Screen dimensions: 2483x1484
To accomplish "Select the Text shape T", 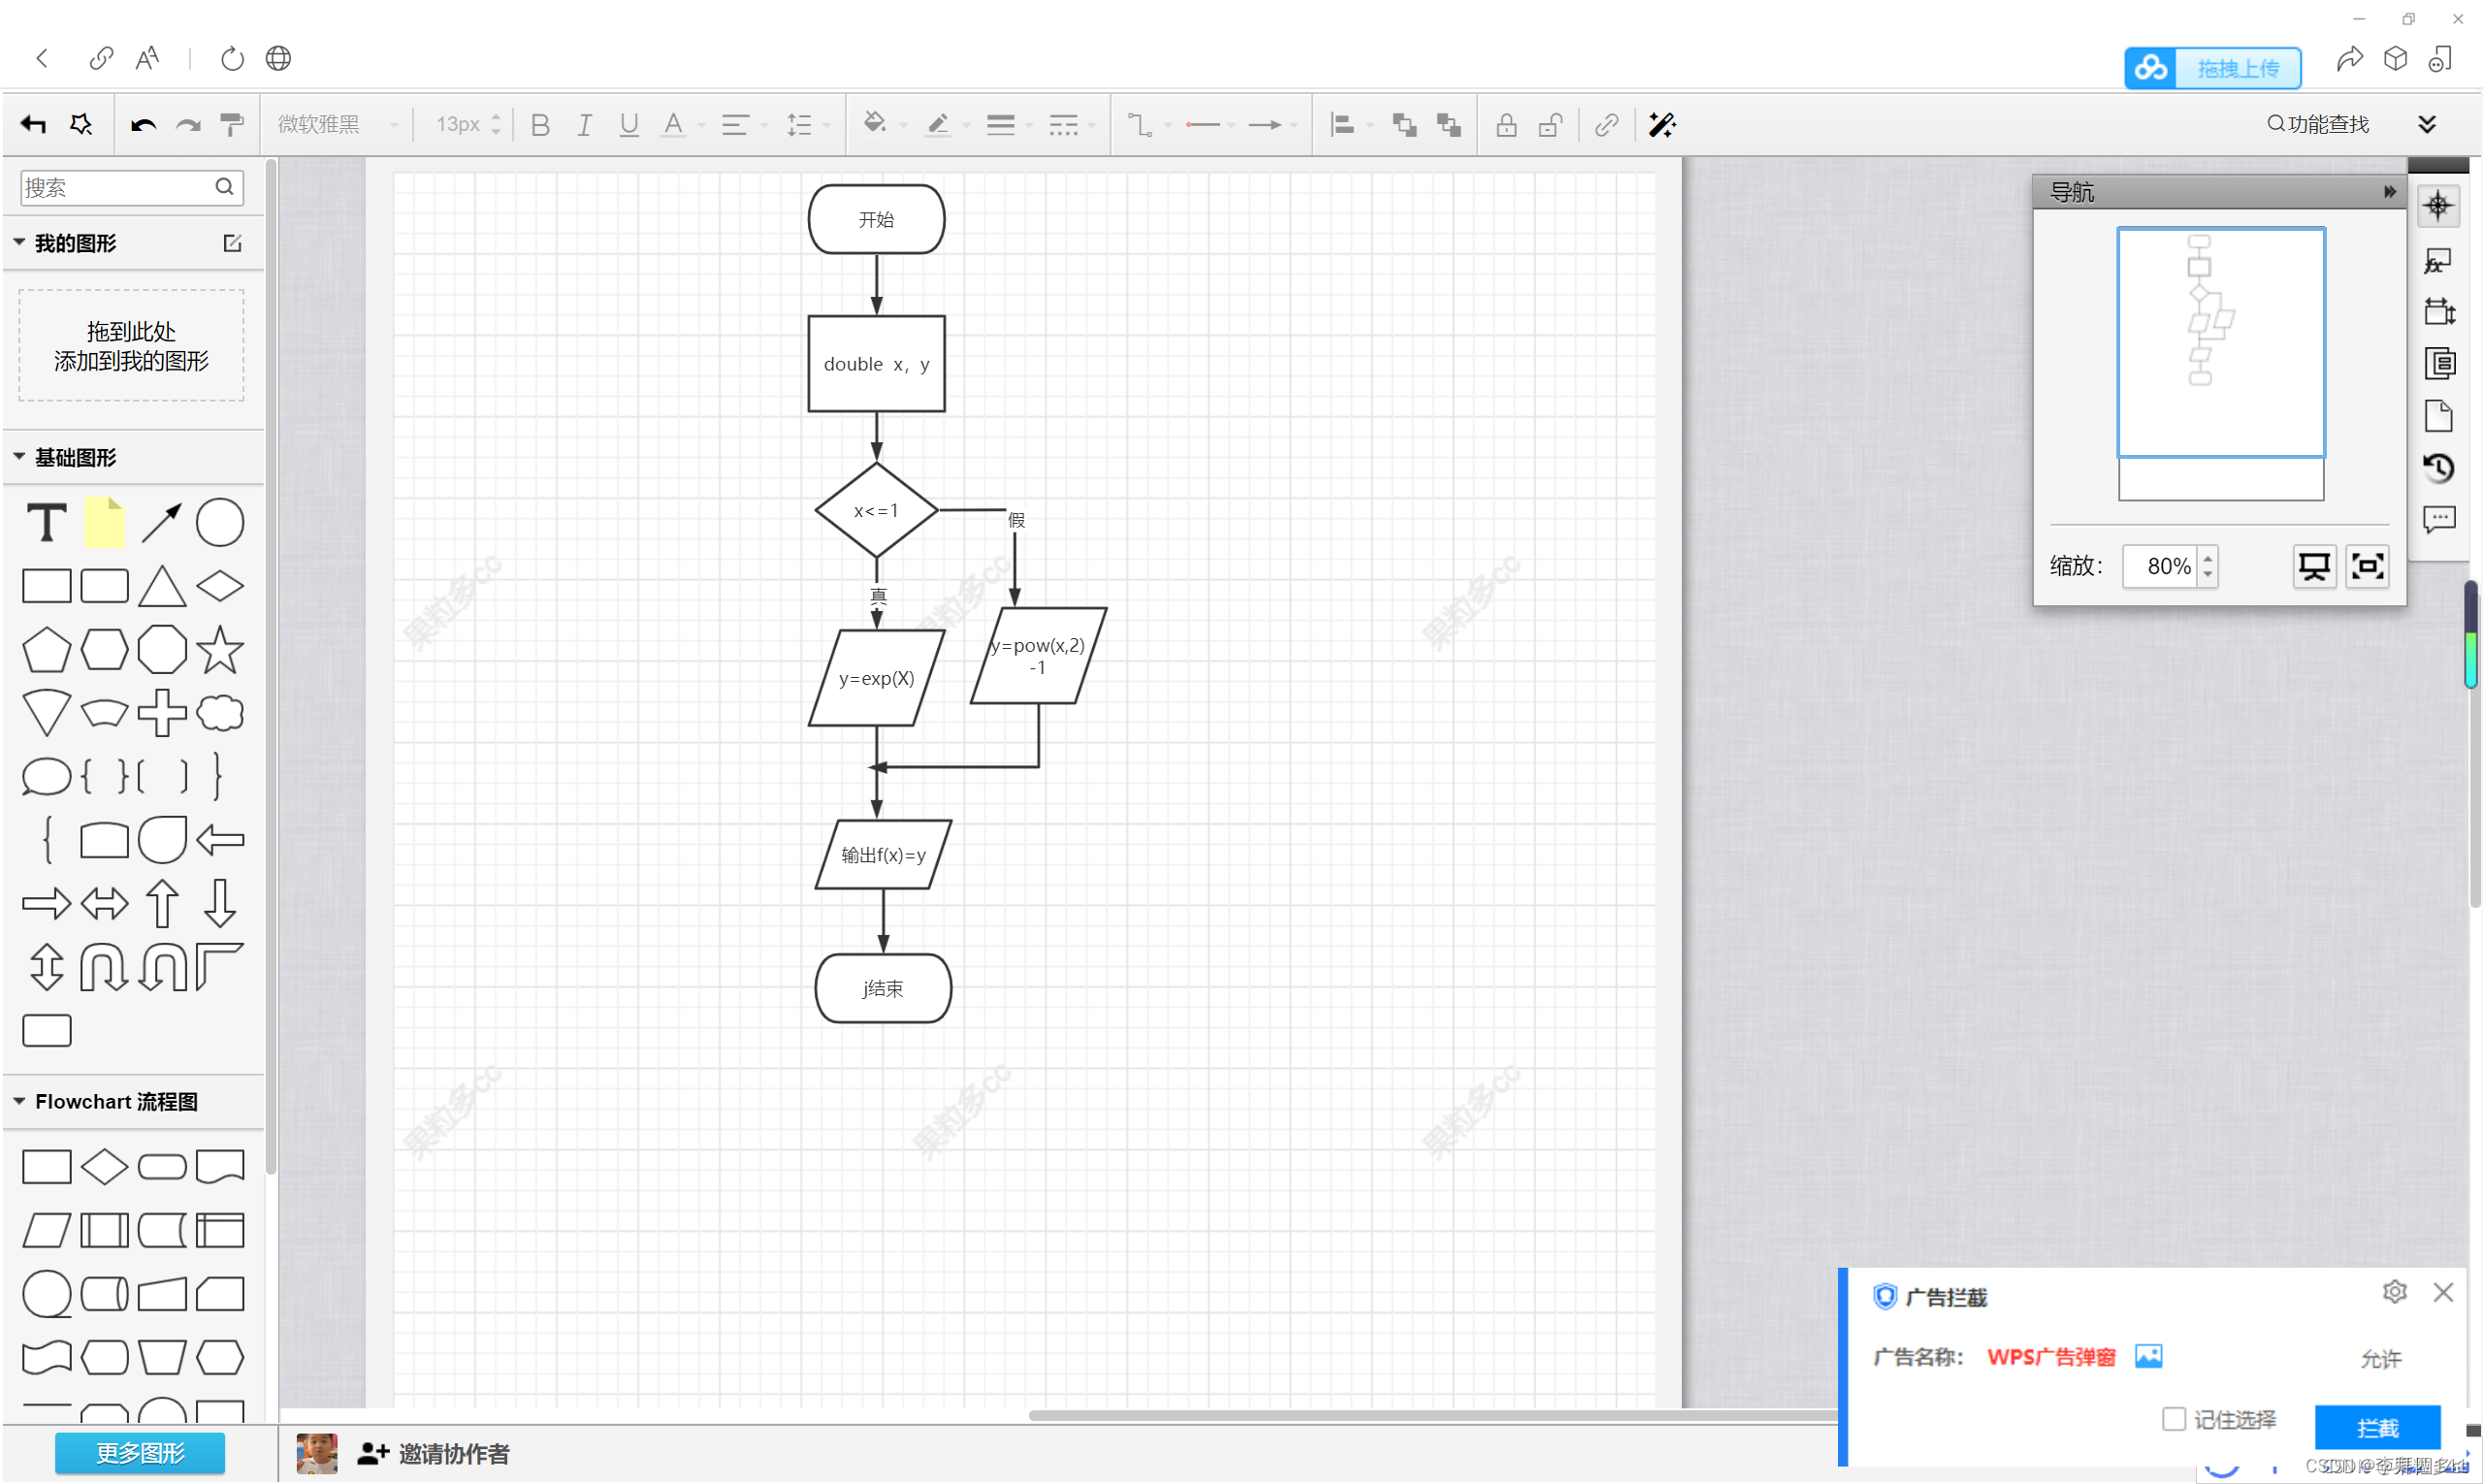I will point(46,522).
